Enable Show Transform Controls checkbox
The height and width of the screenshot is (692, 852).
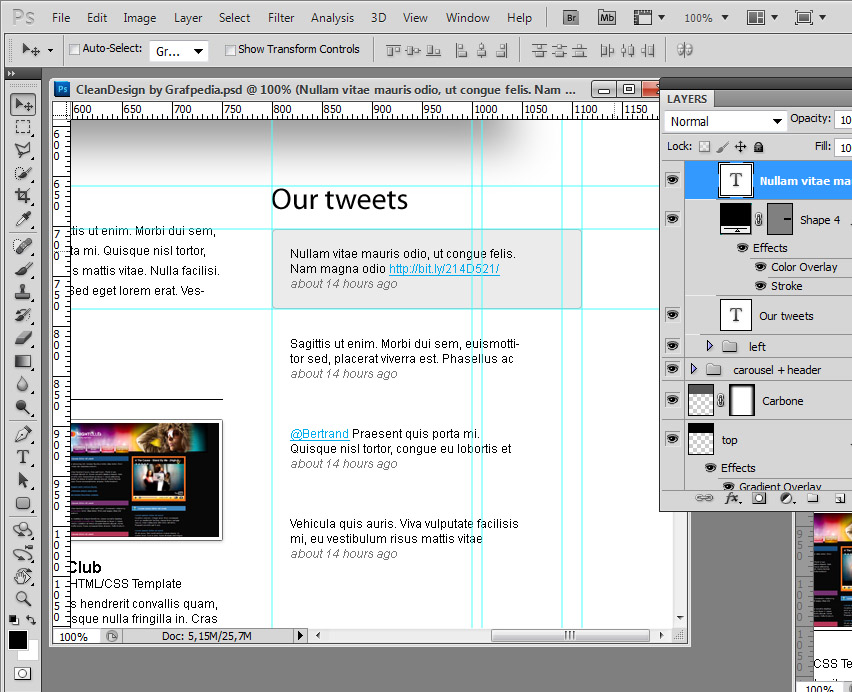230,50
